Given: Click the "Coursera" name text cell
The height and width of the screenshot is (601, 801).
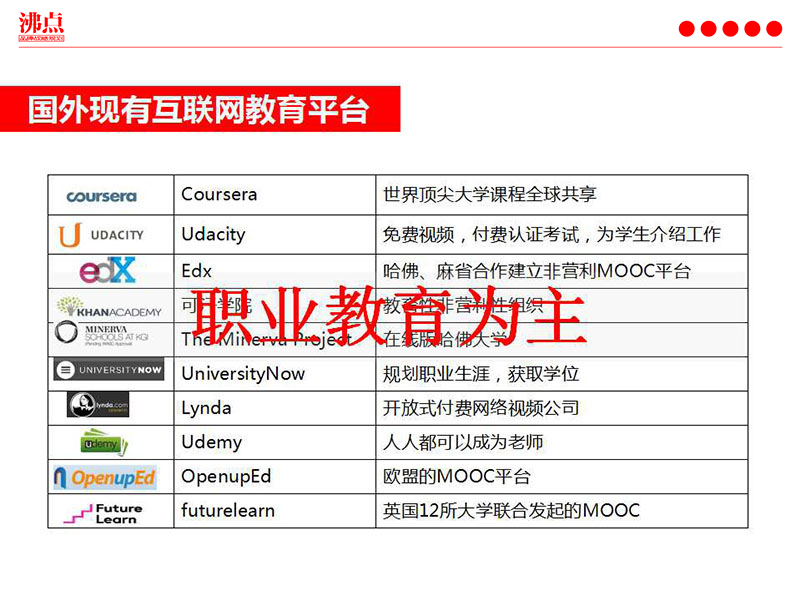Looking at the screenshot, I should 219,194.
